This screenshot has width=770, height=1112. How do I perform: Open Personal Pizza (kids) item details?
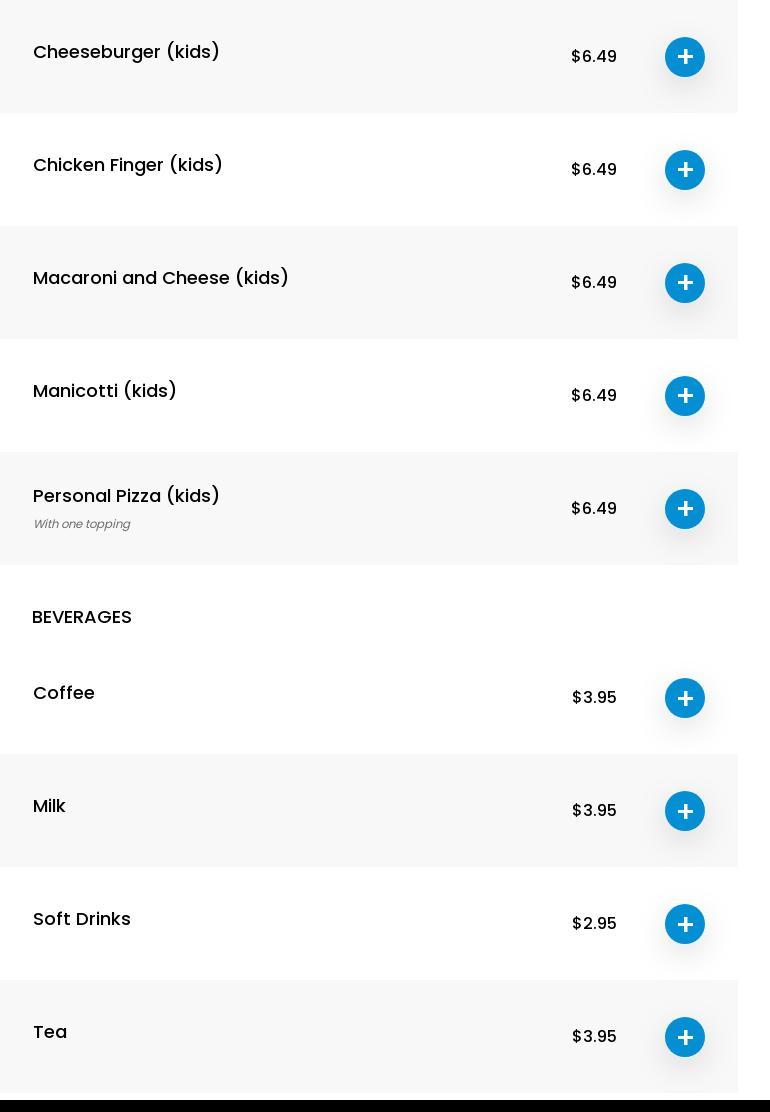pos(126,496)
